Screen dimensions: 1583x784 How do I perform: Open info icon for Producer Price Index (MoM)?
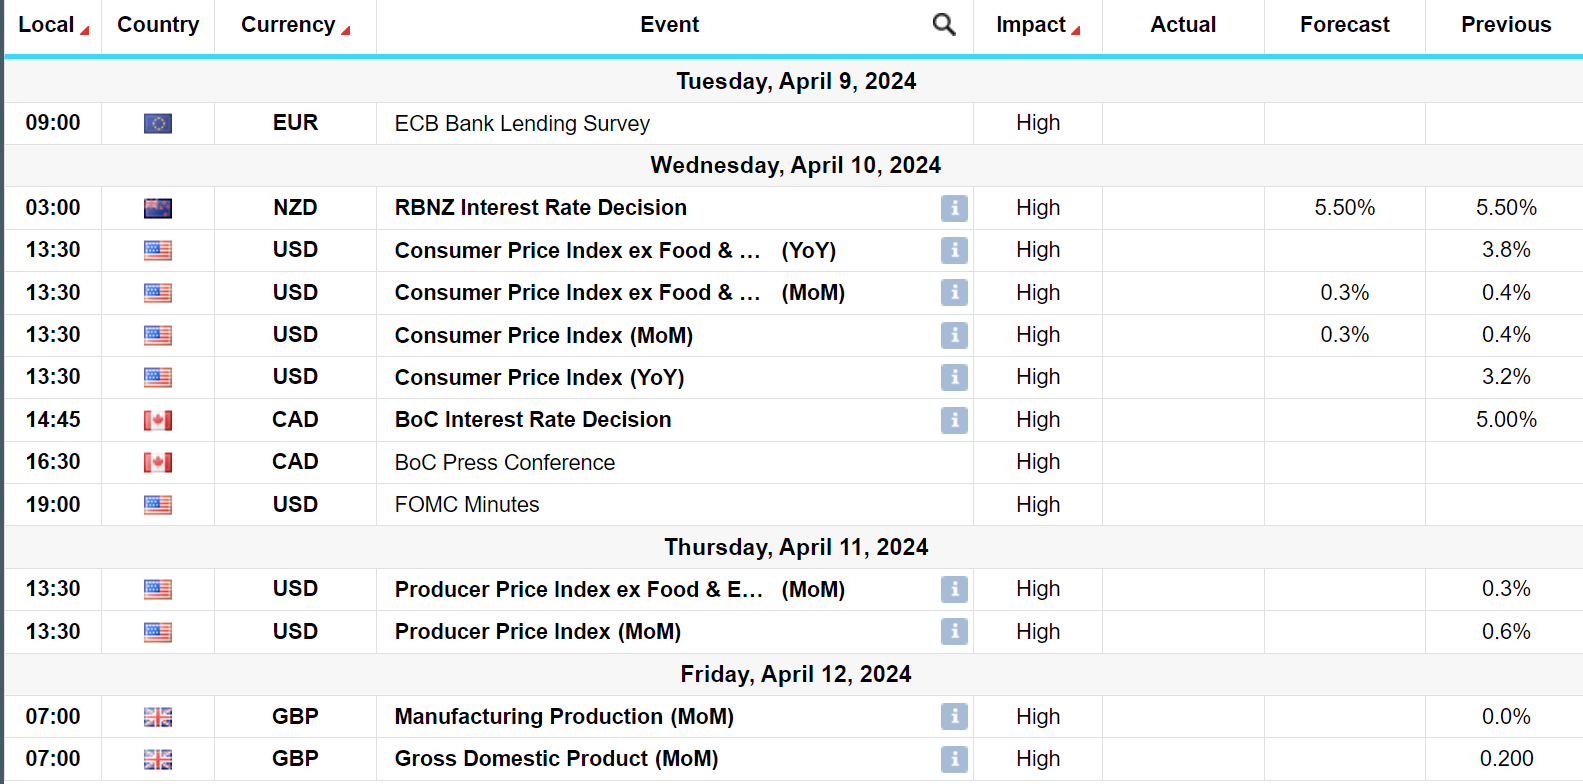click(x=954, y=631)
